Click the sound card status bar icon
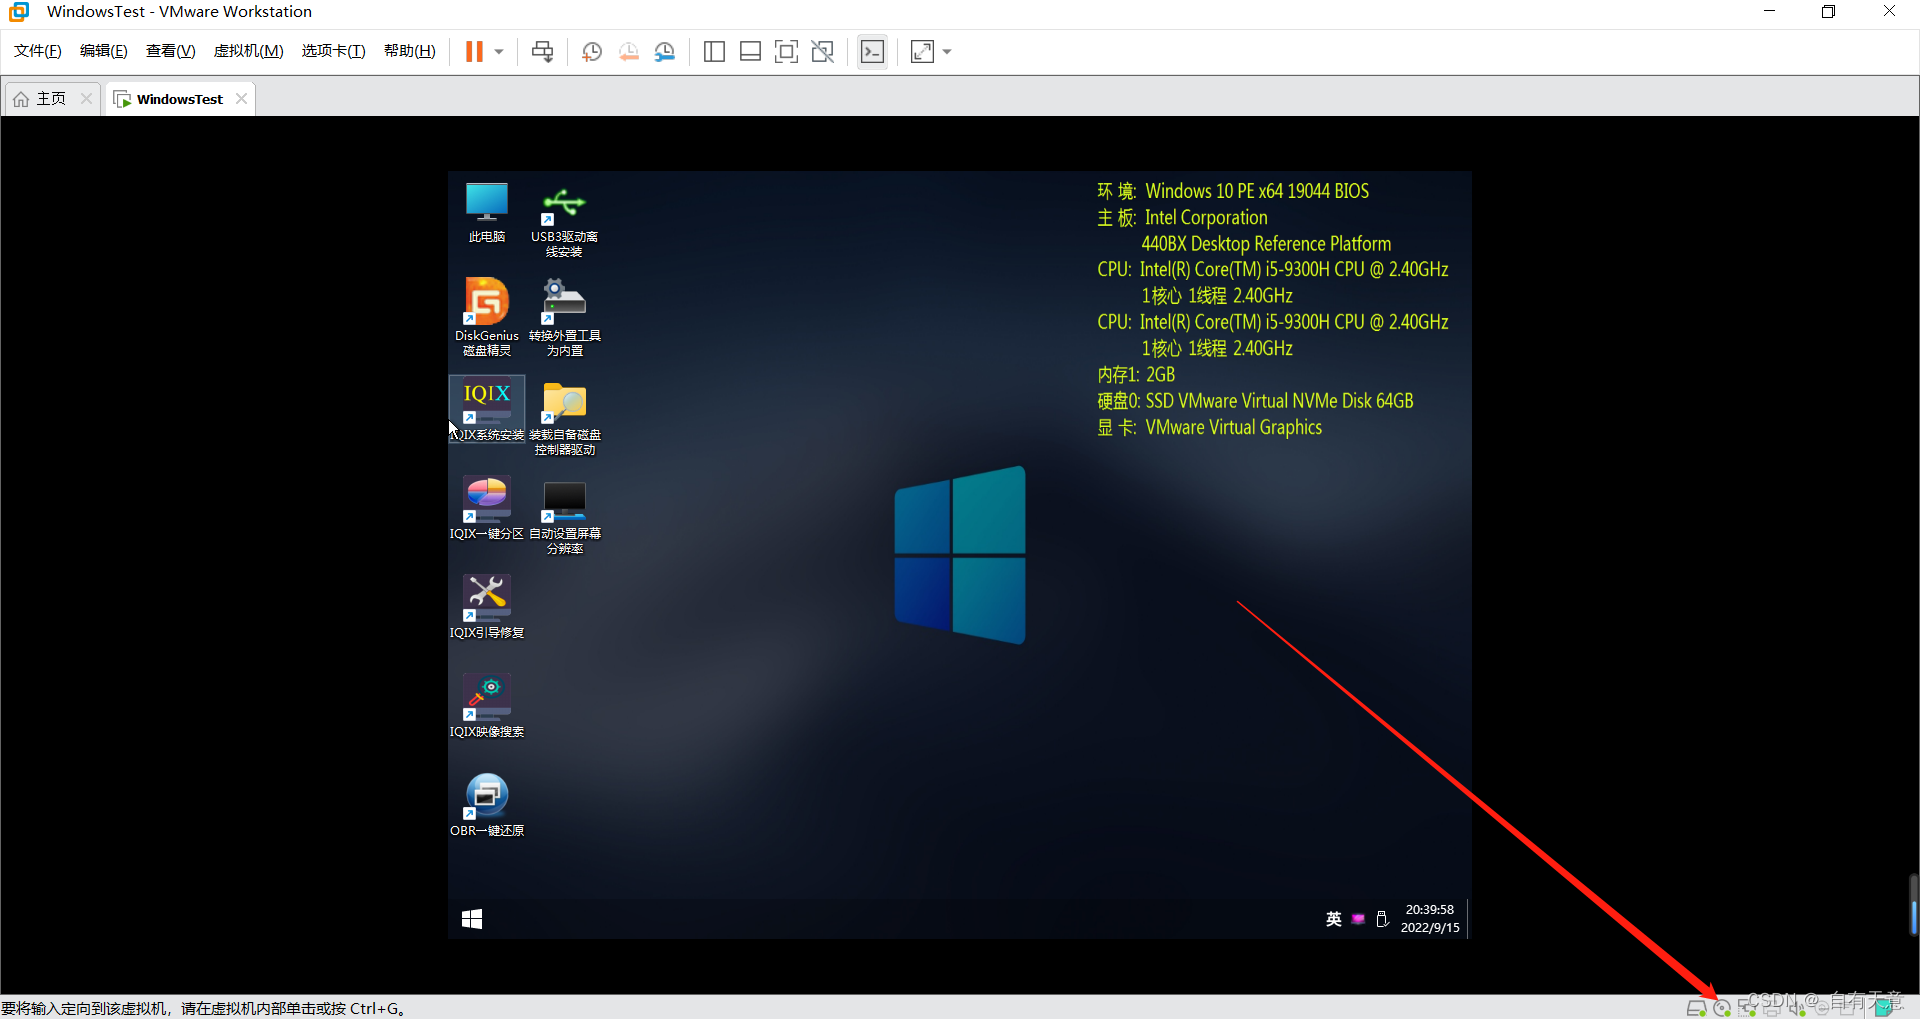The width and height of the screenshot is (1920, 1019). pos(1797,1008)
